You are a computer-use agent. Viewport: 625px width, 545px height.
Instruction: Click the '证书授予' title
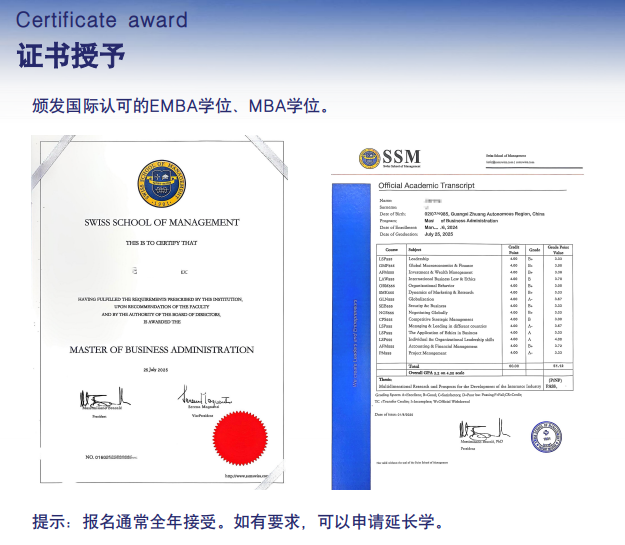point(71,55)
